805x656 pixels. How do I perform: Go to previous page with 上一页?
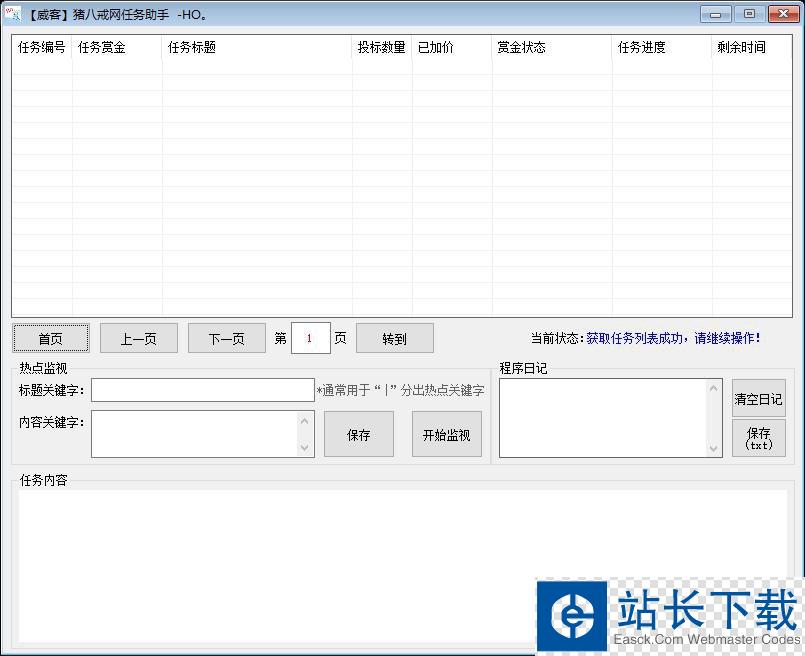pyautogui.click(x=139, y=338)
